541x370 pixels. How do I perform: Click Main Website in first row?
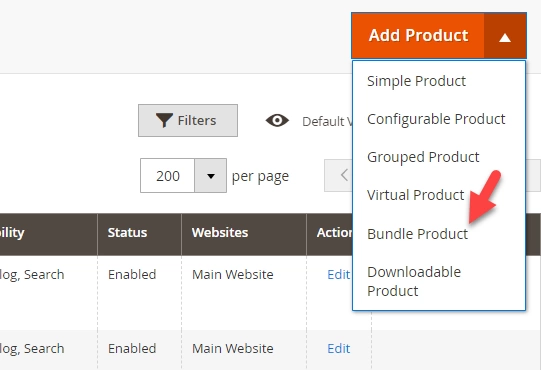233,275
